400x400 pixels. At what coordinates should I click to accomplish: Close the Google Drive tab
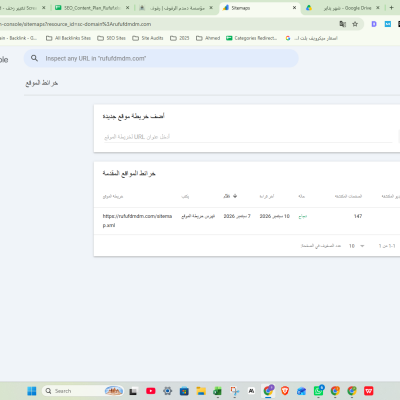coord(378,8)
